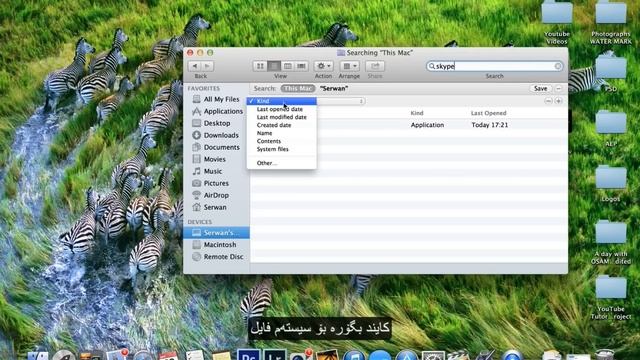Remove the search criteria row with minus
This screenshot has width=640, height=360.
548,101
